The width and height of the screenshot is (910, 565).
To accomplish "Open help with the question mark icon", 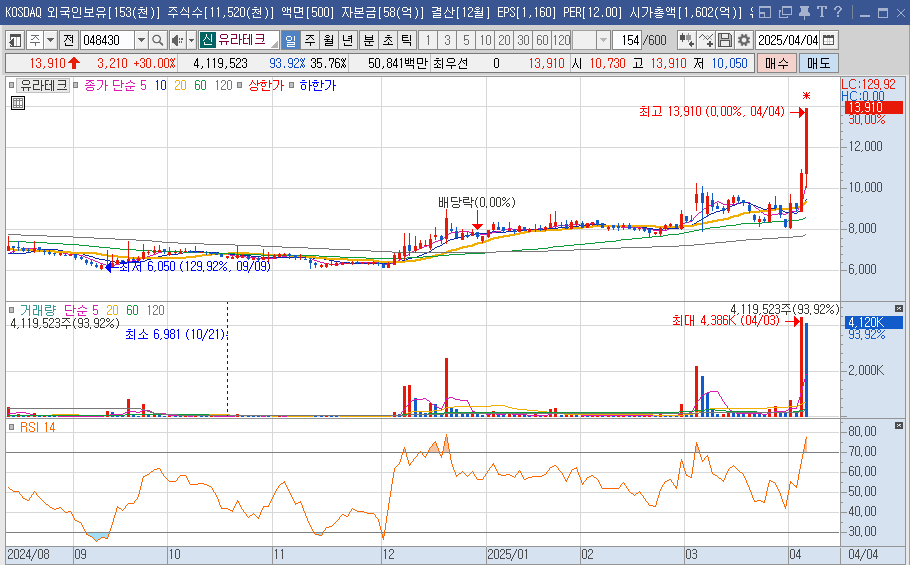I will [x=837, y=12].
